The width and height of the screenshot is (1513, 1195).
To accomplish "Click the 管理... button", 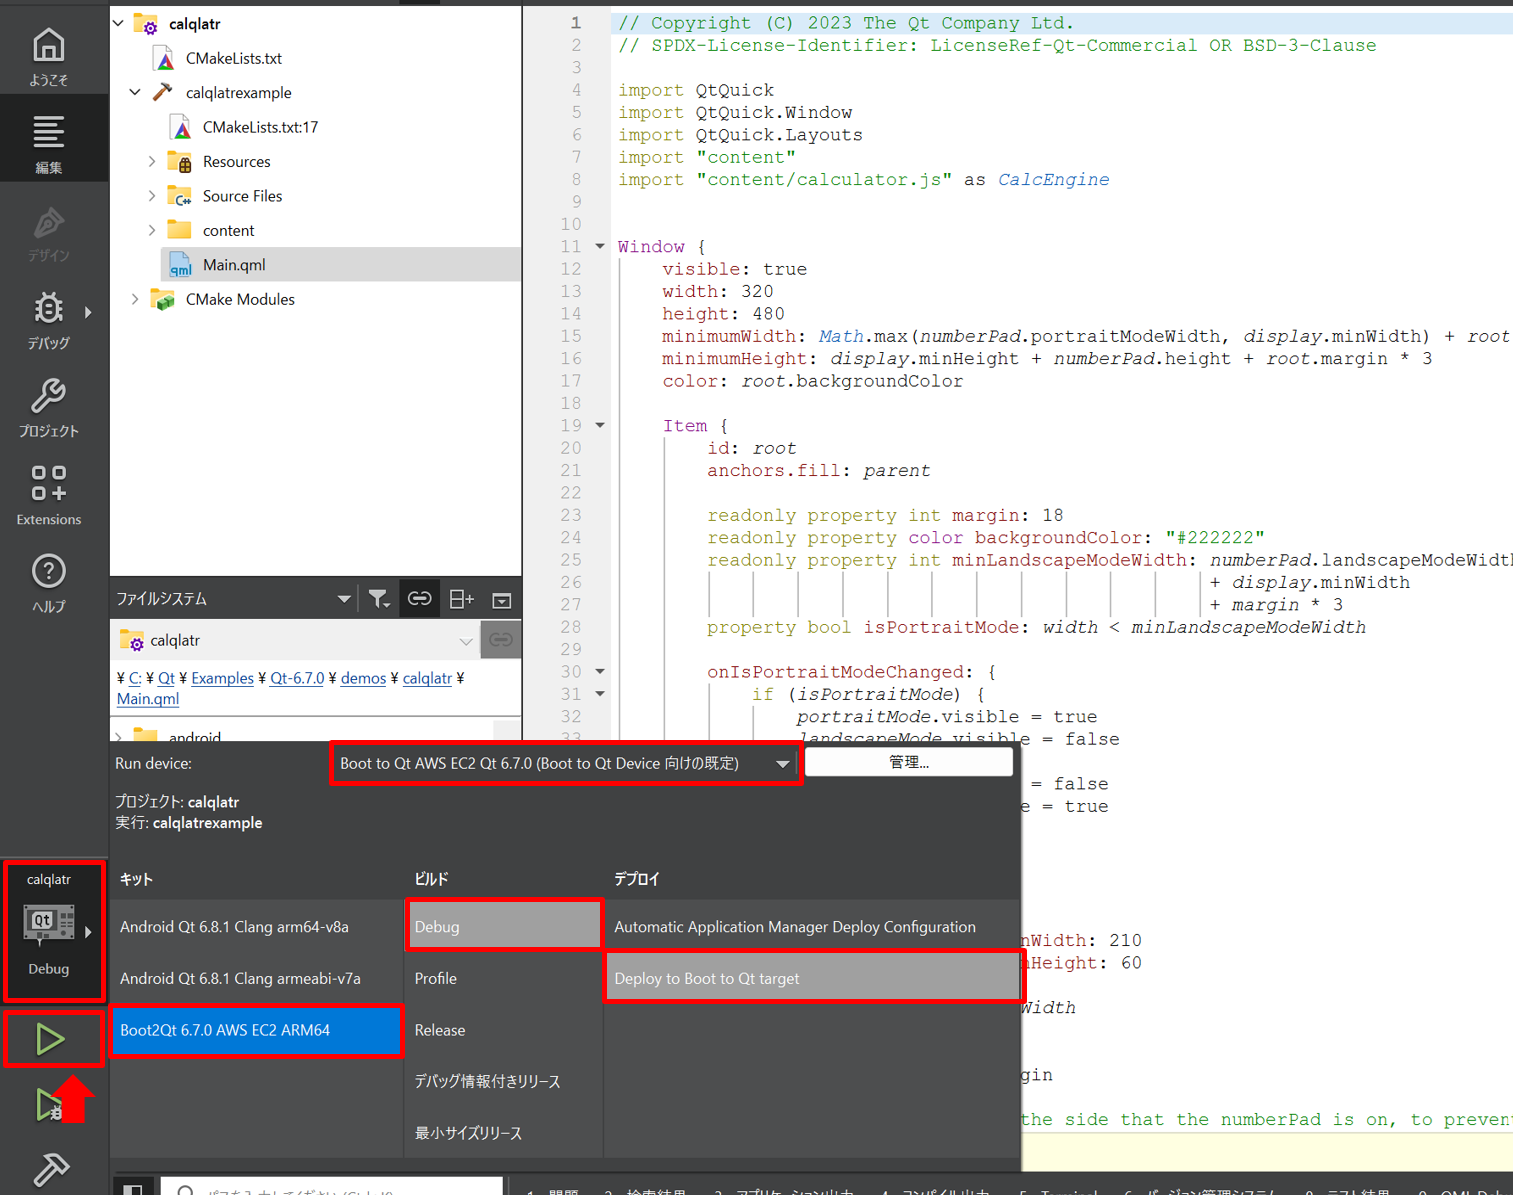I will [x=908, y=762].
